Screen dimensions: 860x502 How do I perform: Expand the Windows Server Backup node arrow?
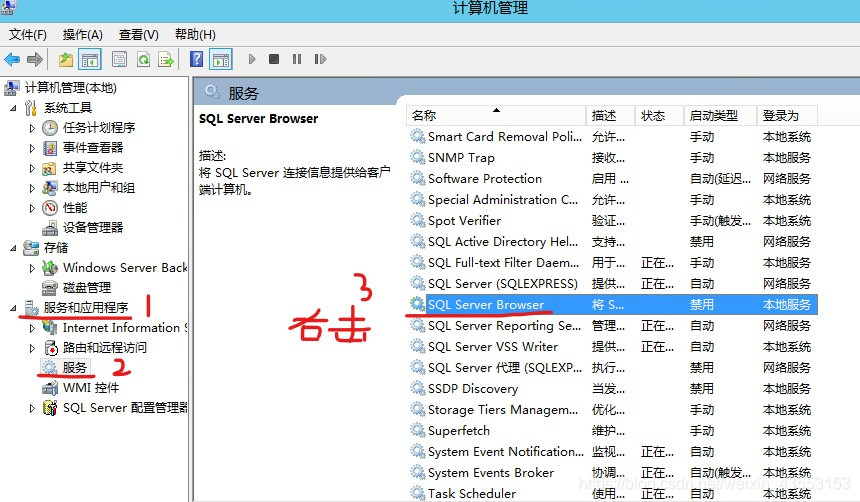[32, 268]
